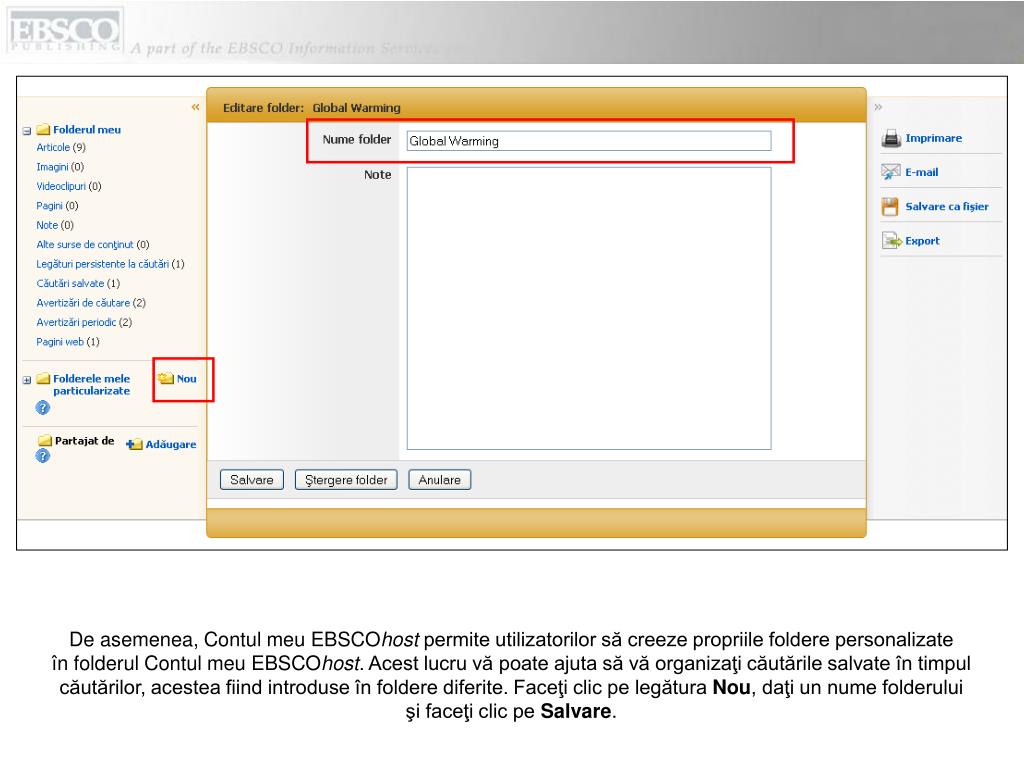Image resolution: width=1024 pixels, height=768 pixels.
Task: Click into the Nume folder field
Action: point(588,141)
